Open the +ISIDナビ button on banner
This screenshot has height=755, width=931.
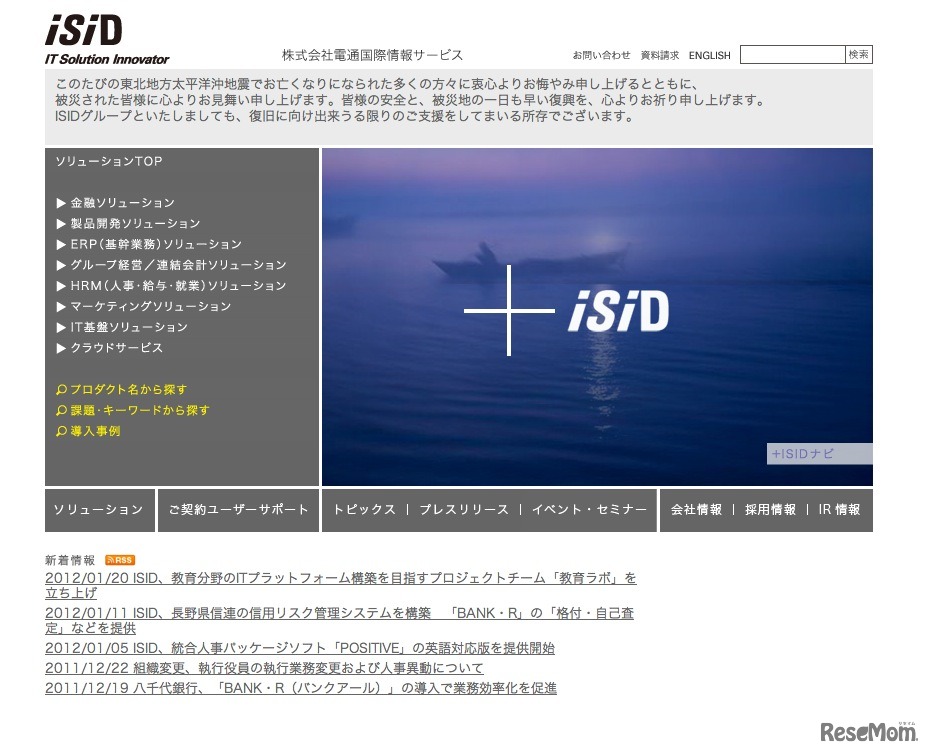[x=819, y=454]
